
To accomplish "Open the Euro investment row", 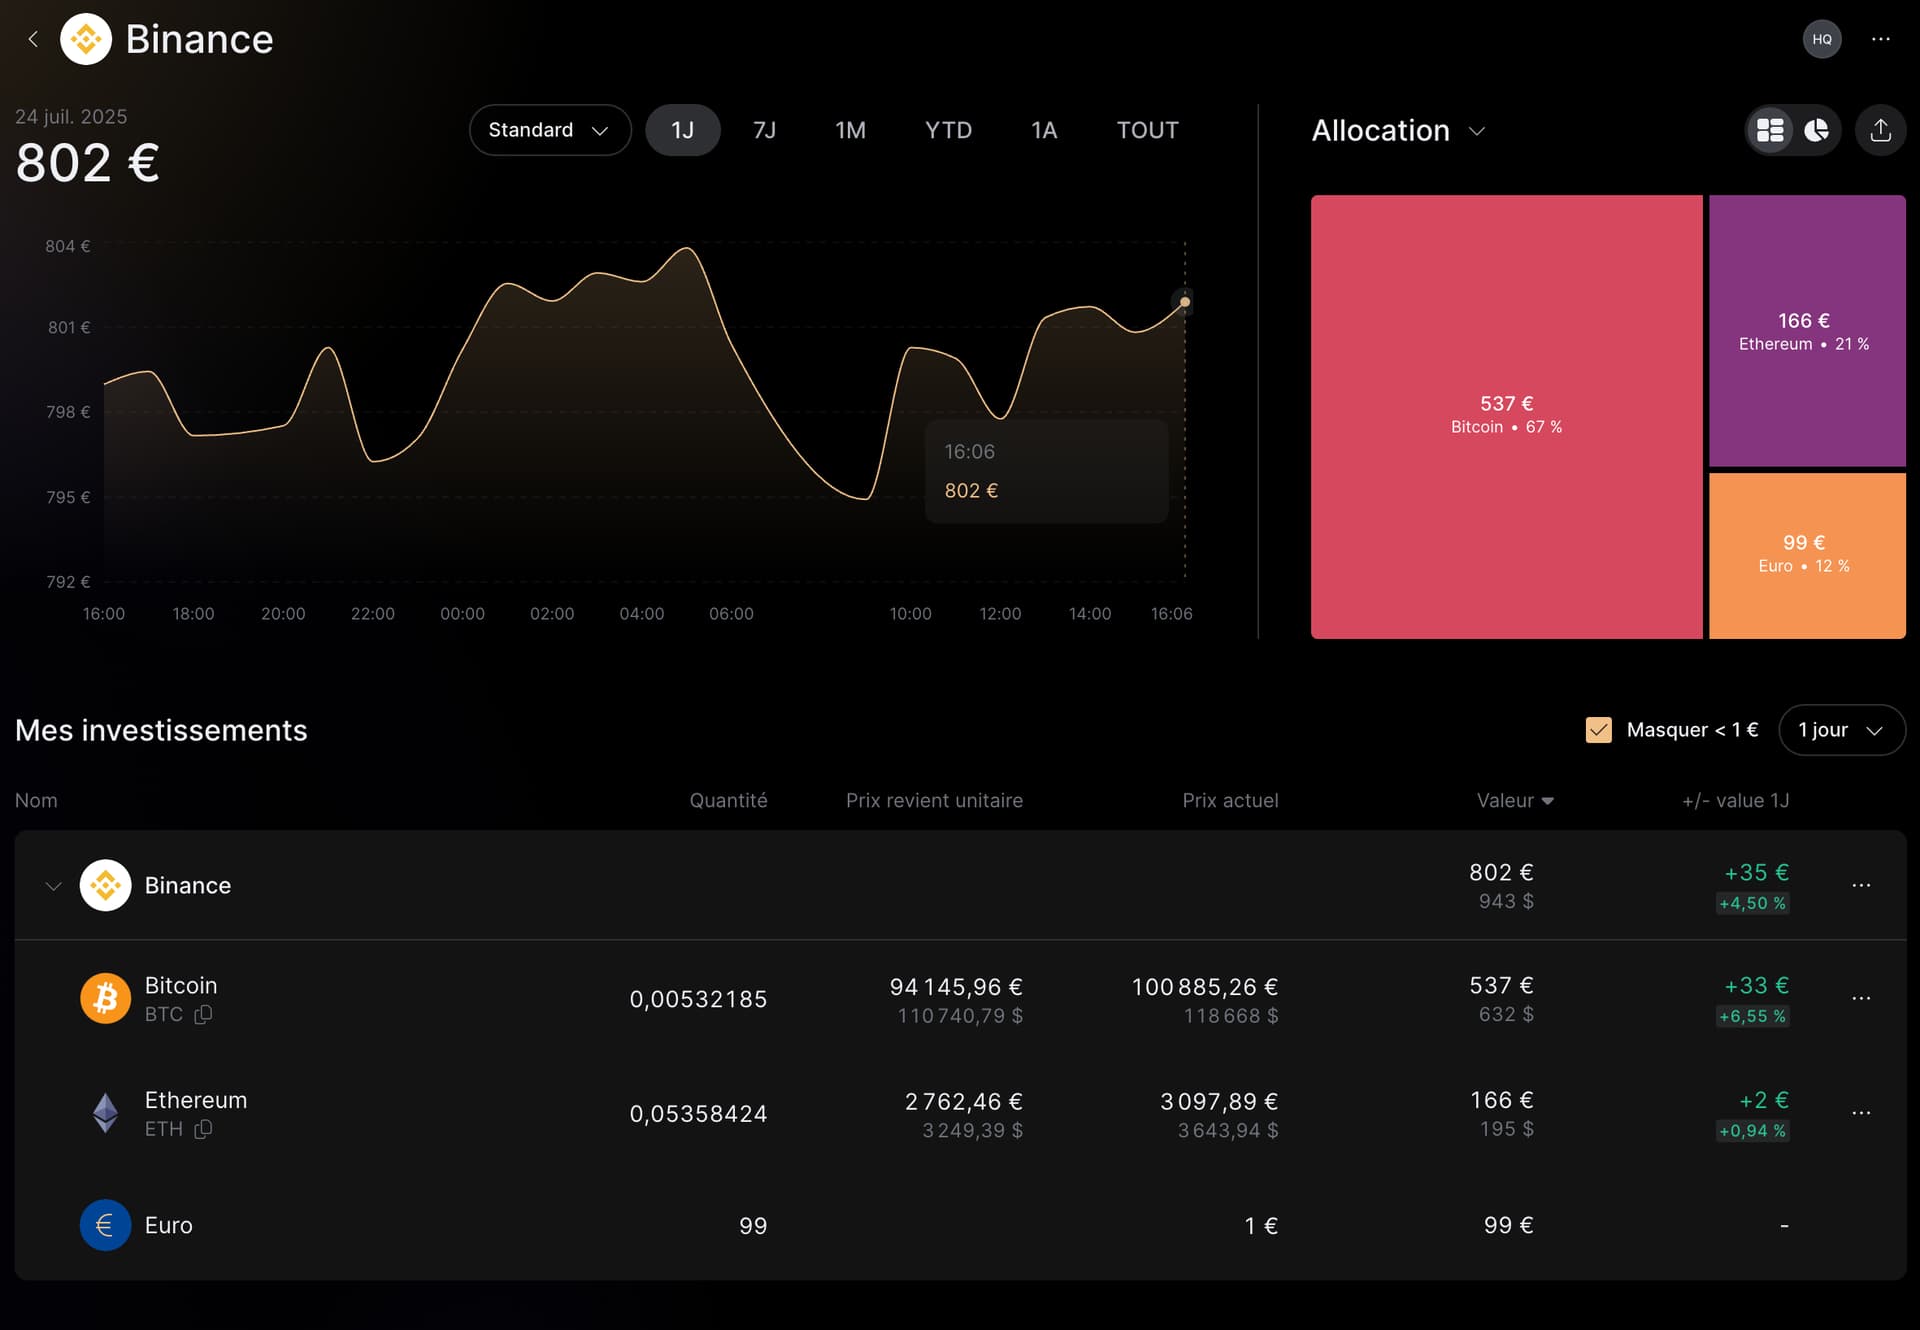I will point(168,1225).
